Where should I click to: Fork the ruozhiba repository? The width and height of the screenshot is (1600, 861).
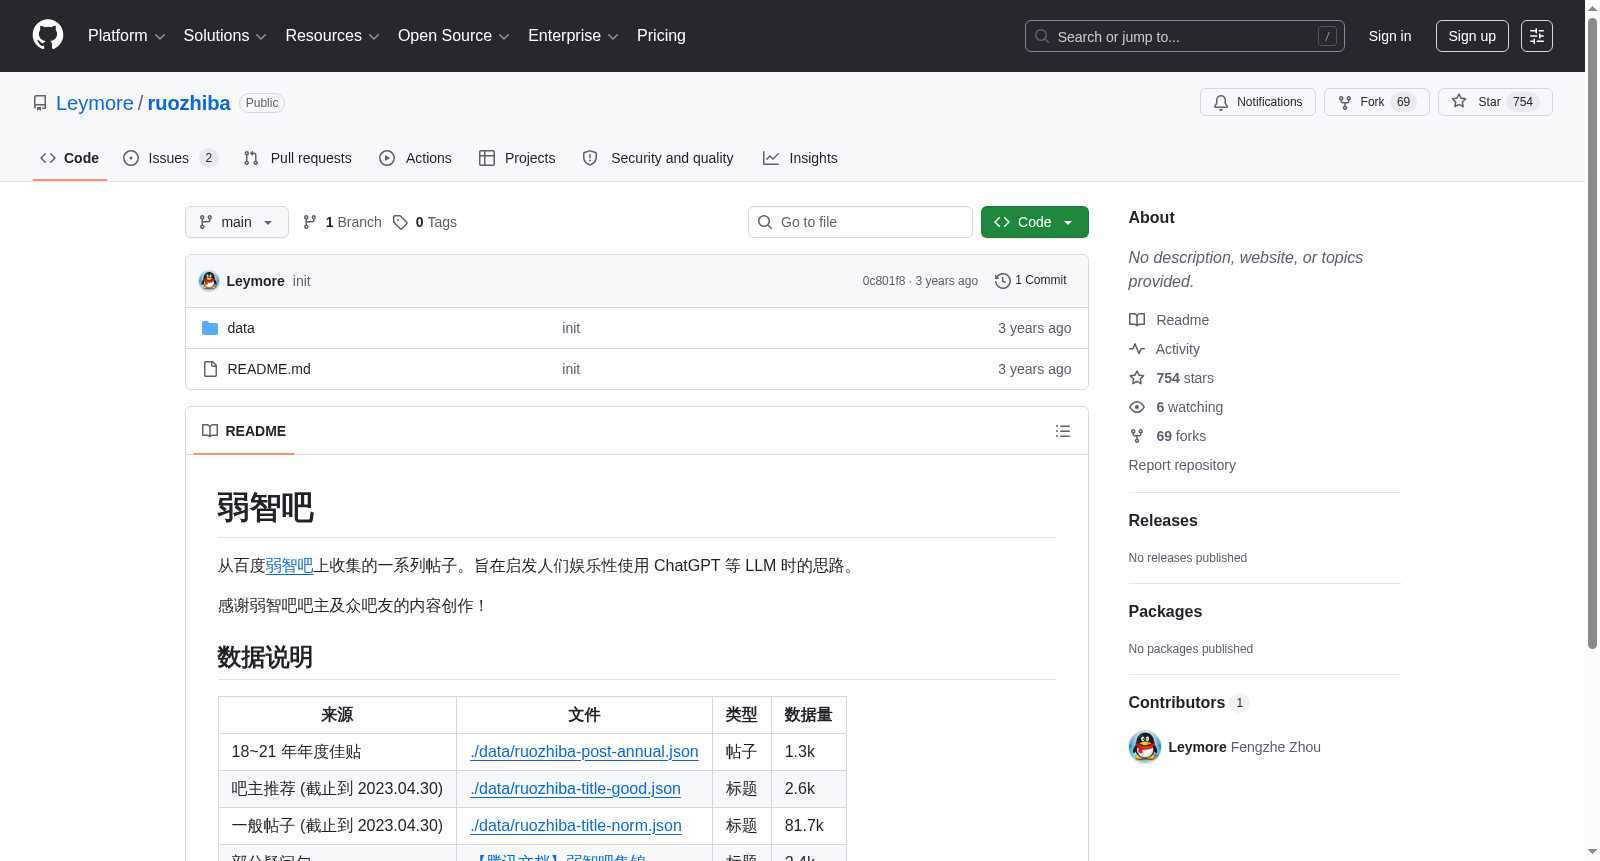1377,102
